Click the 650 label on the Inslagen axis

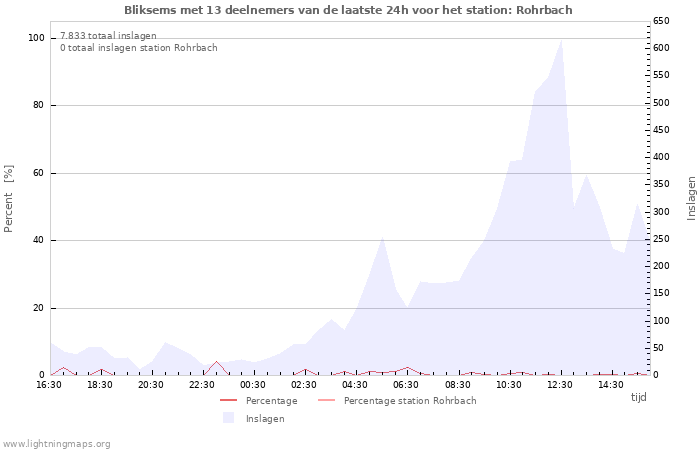tap(660, 21)
